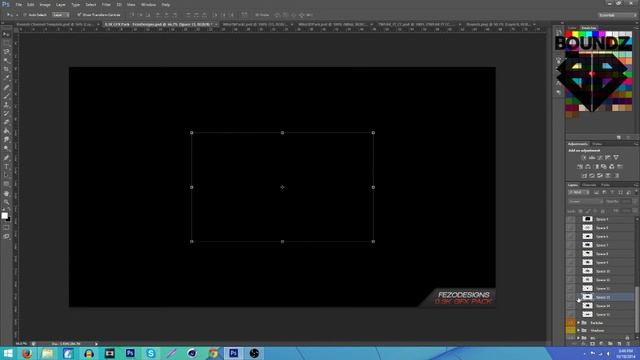Select the Quick Selection tool

coord(6,61)
